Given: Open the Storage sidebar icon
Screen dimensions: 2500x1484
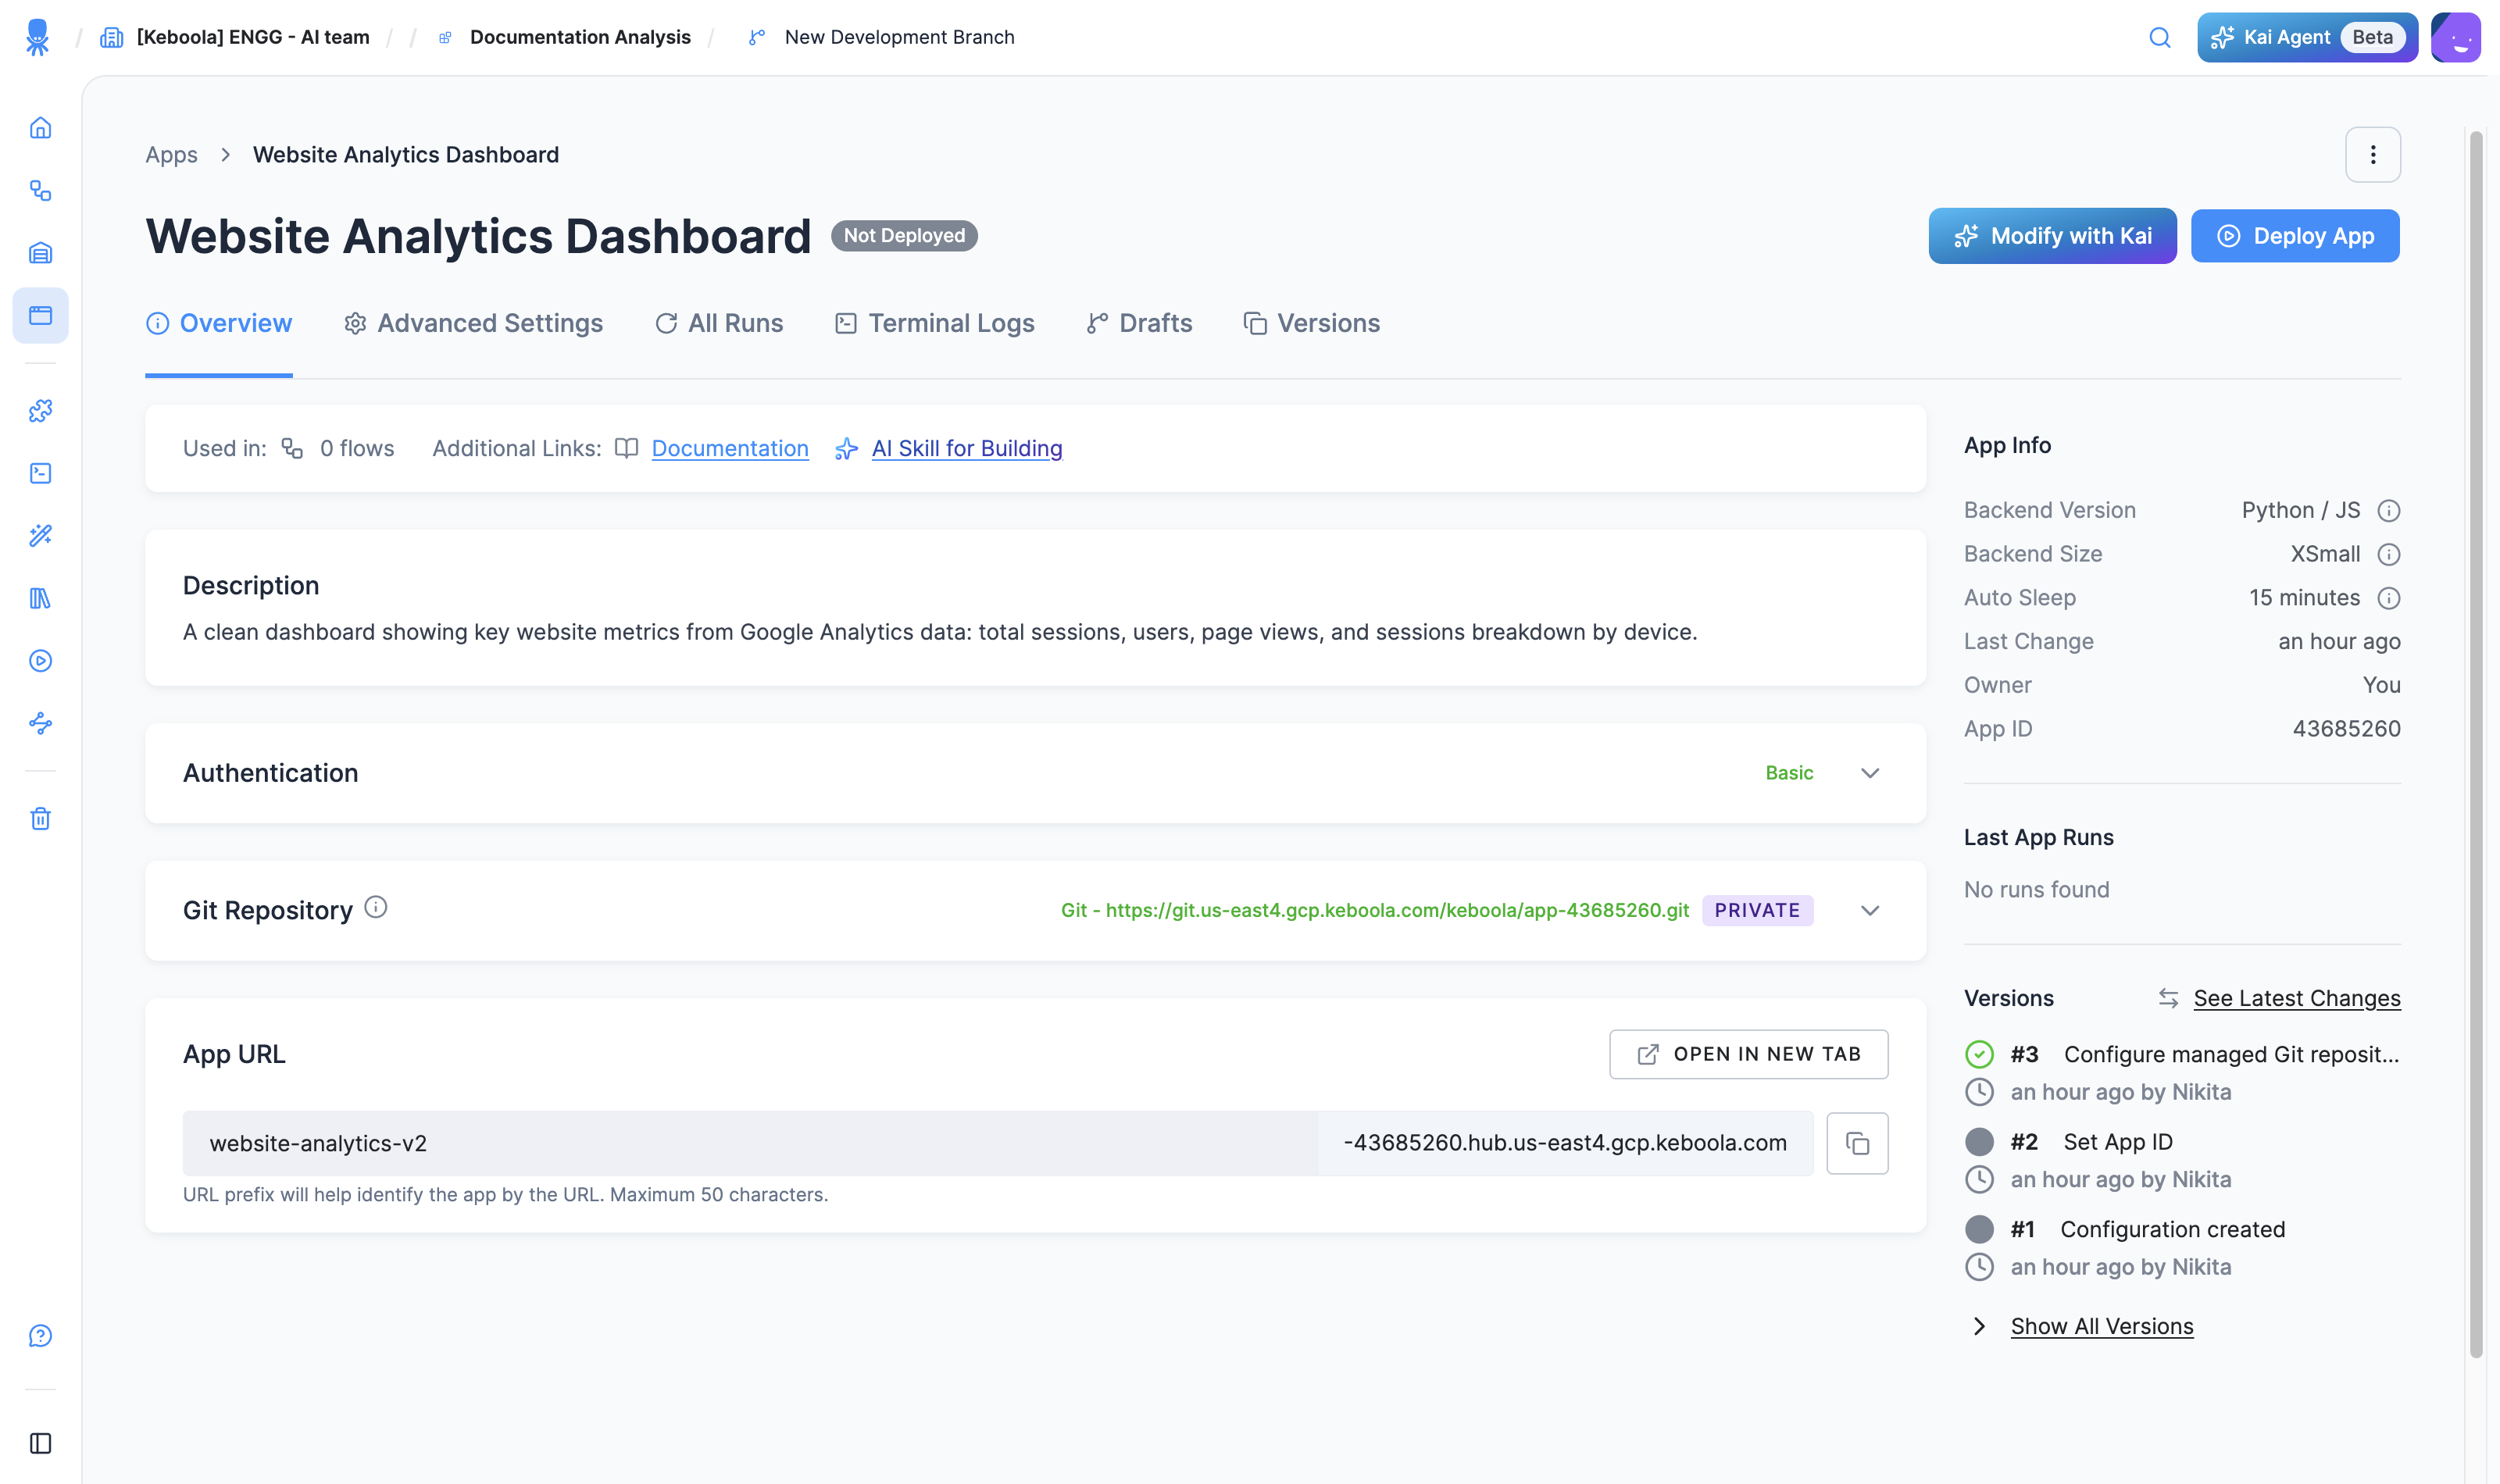Looking at the screenshot, I should [40, 253].
